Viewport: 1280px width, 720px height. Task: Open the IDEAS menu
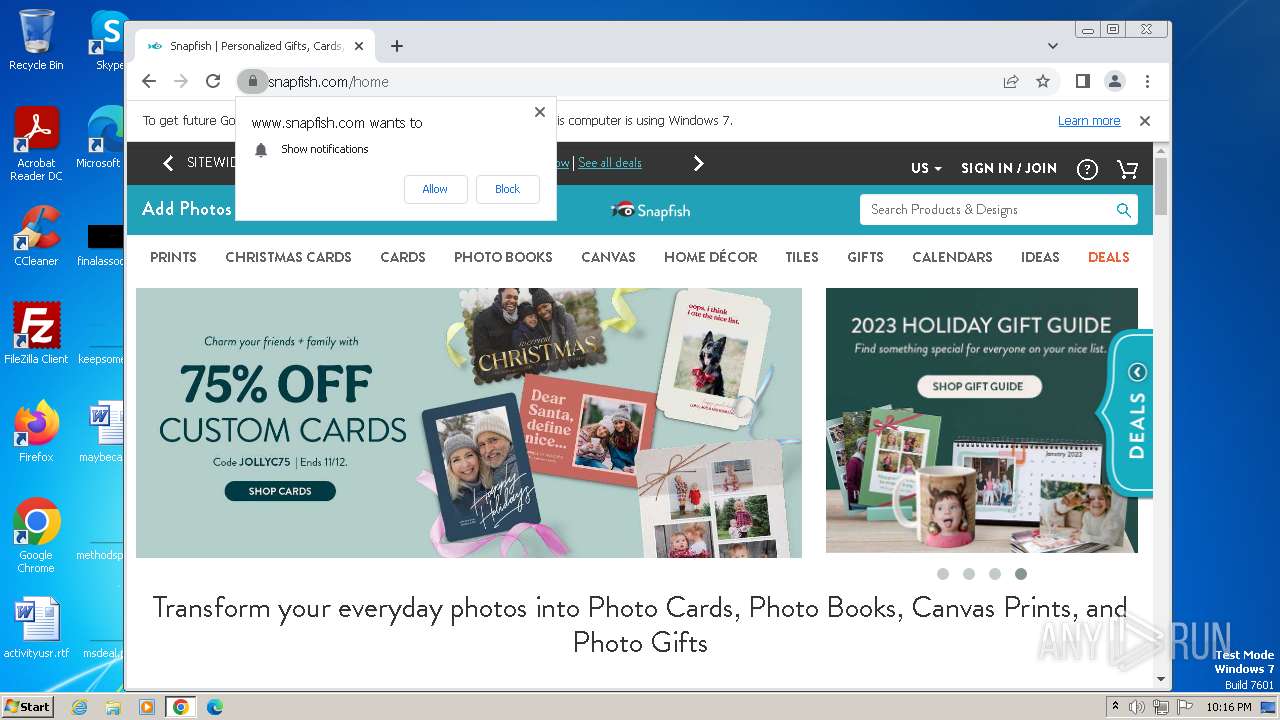1040,257
